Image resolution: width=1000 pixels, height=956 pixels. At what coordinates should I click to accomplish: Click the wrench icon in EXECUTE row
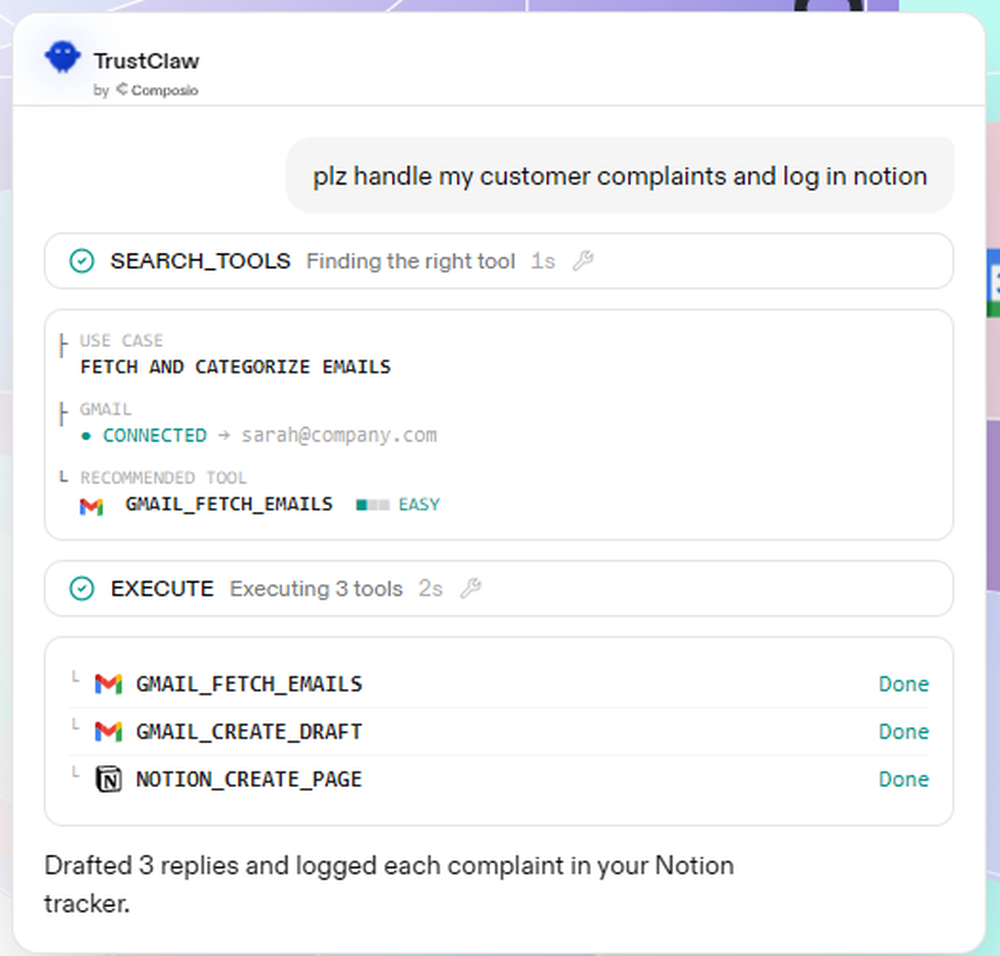(471, 588)
